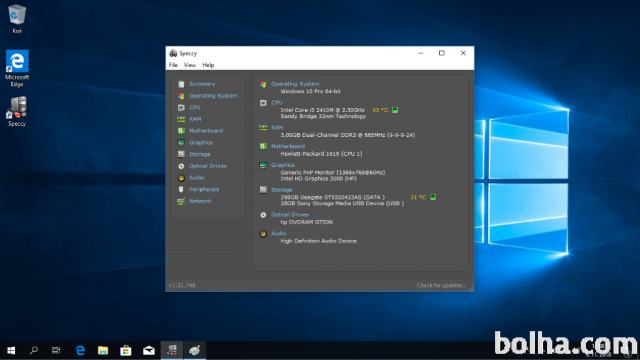Open the Windows Start menu
The height and width of the screenshot is (360, 640).
click(11, 351)
